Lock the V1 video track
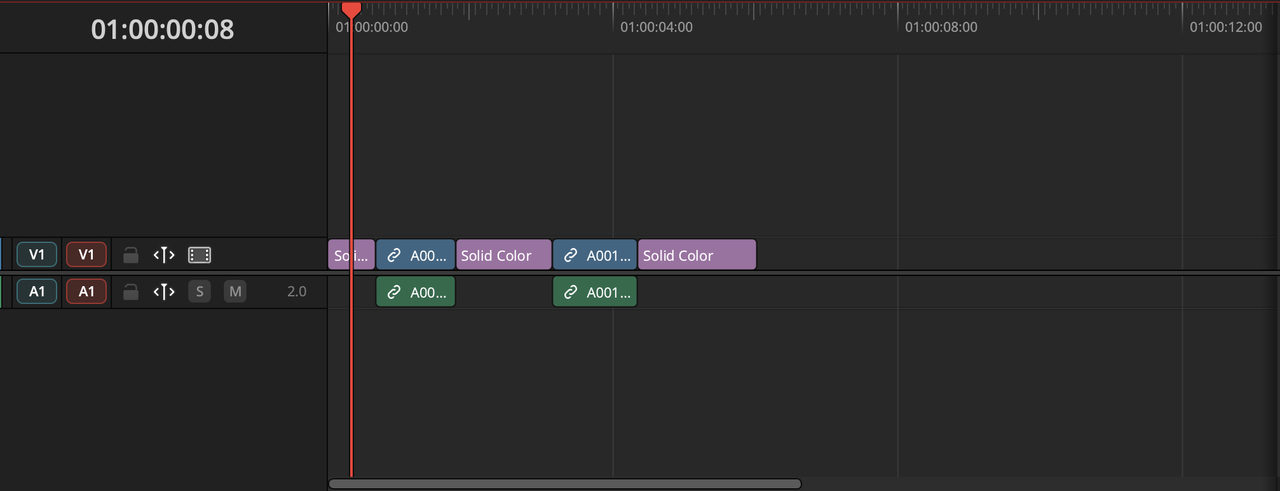This screenshot has height=491, width=1280. 130,255
